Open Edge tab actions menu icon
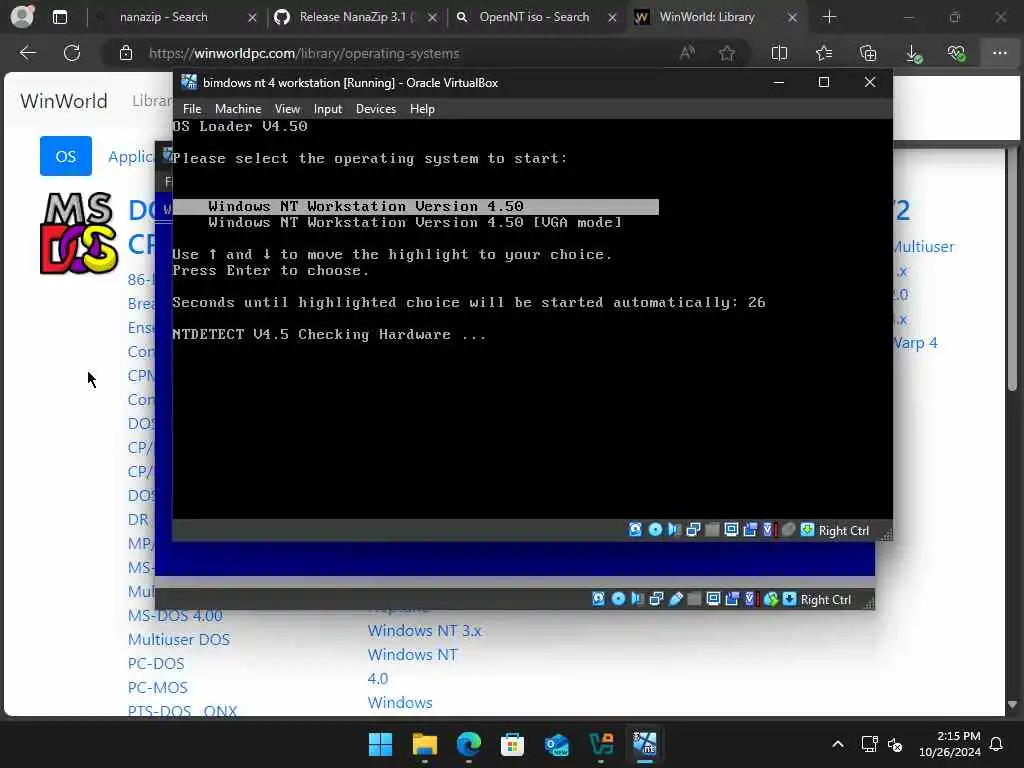This screenshot has width=1024, height=768. tap(59, 17)
